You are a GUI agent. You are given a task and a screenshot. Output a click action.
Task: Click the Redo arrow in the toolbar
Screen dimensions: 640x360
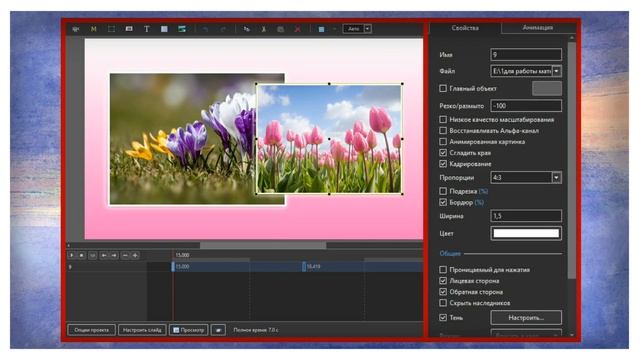tap(223, 29)
